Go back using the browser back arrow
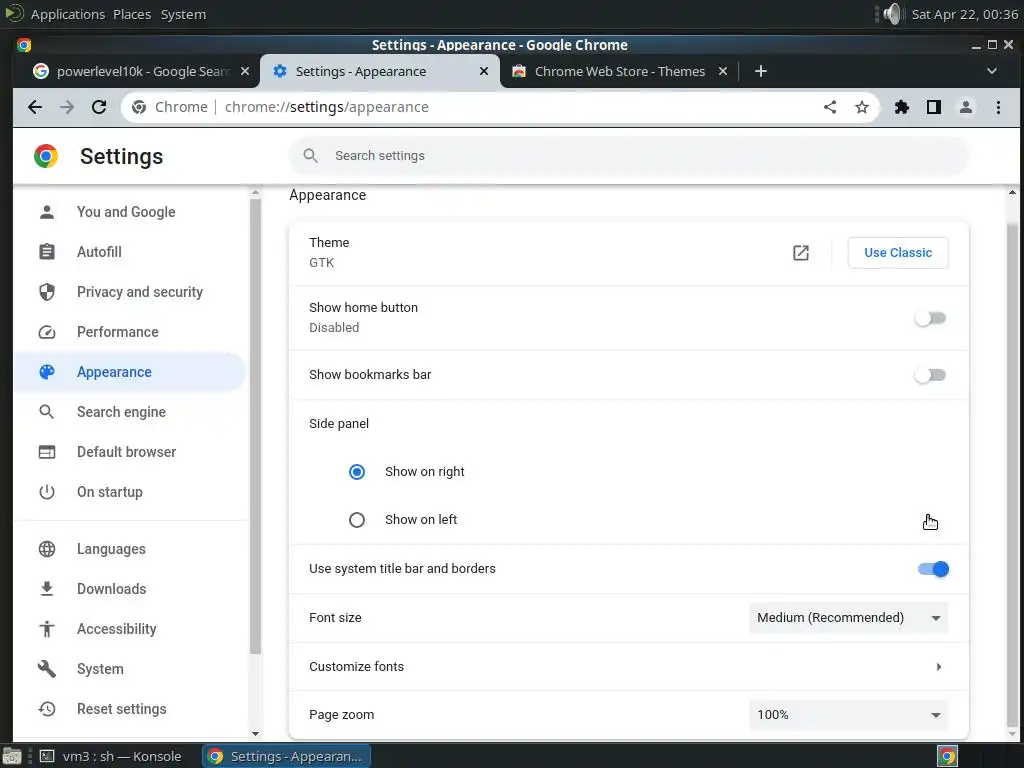Screen dimensions: 1024x768 35,107
